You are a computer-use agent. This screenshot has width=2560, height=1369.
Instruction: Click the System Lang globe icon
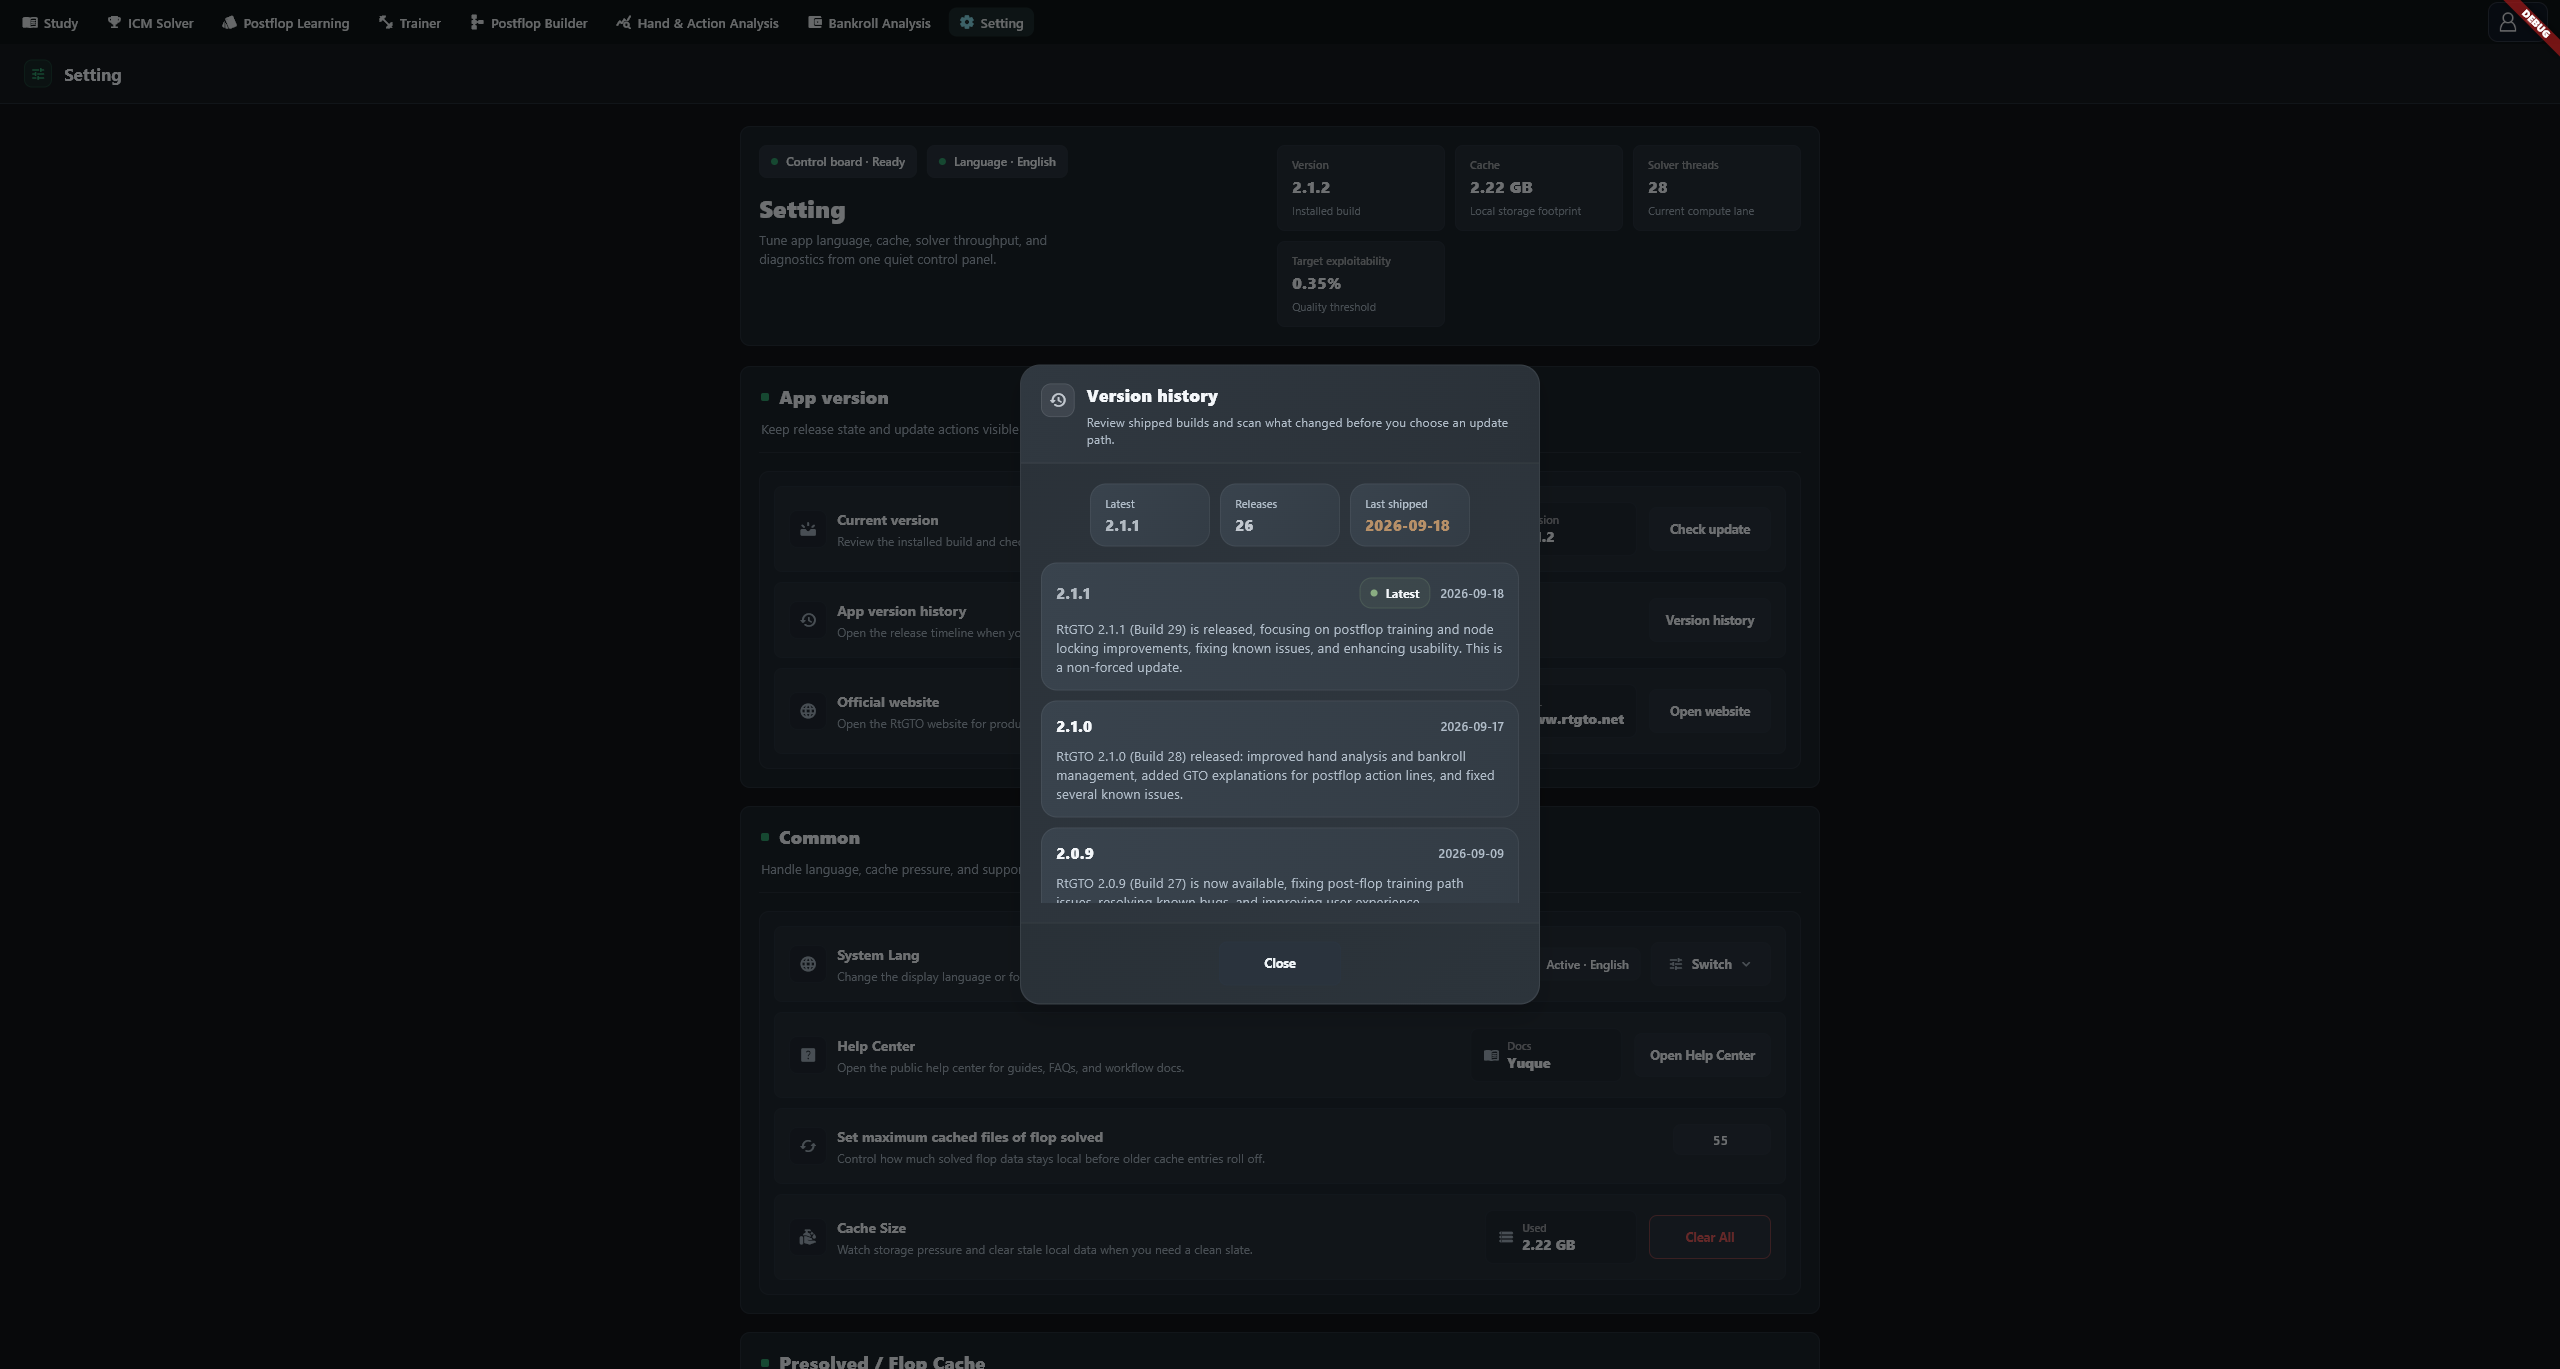click(x=808, y=965)
